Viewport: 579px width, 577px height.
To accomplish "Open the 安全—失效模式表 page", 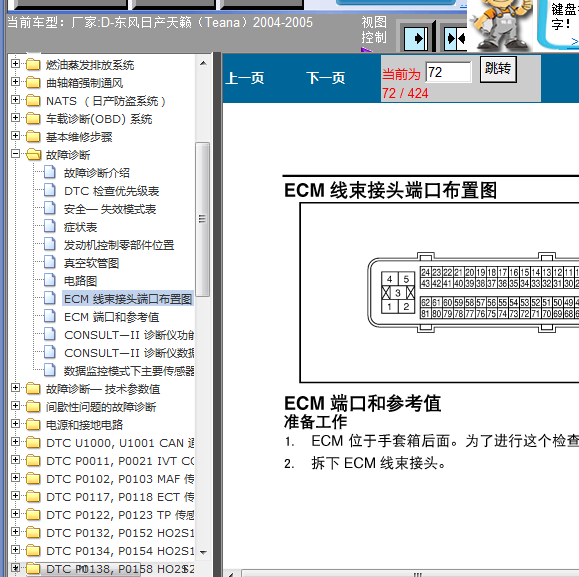I will (x=110, y=209).
